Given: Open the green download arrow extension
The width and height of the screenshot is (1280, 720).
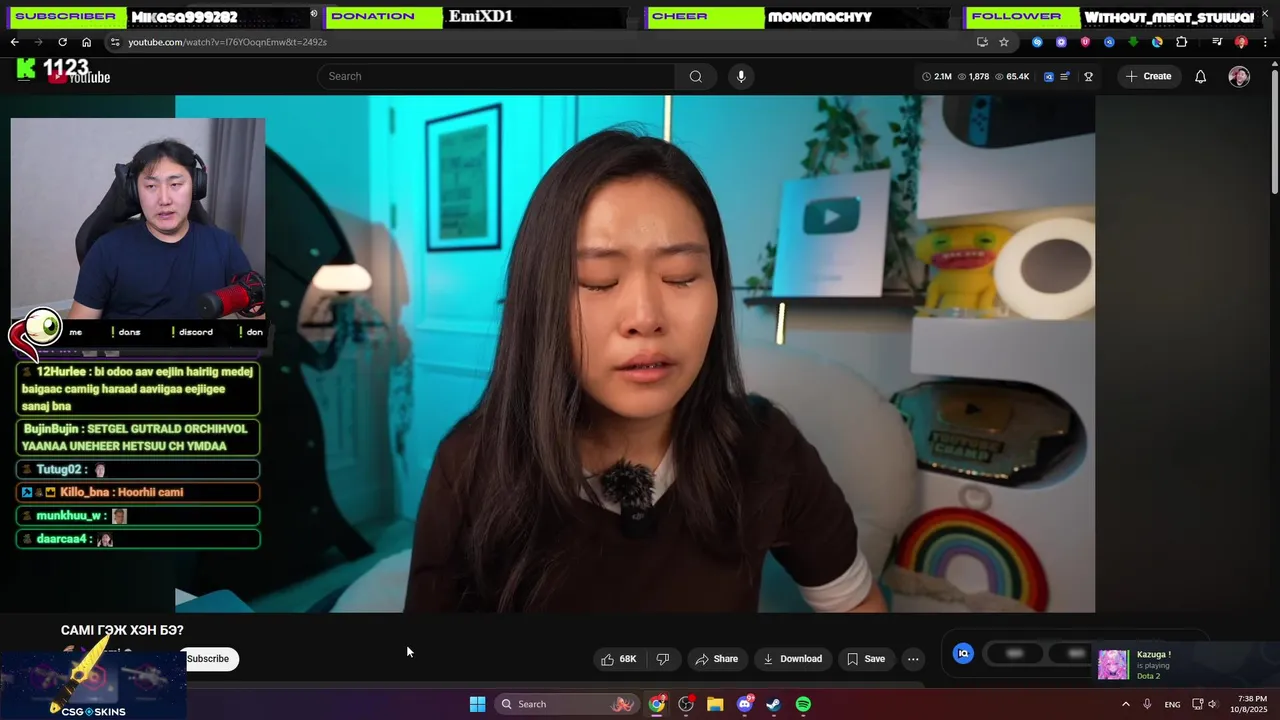Looking at the screenshot, I should pyautogui.click(x=1133, y=42).
